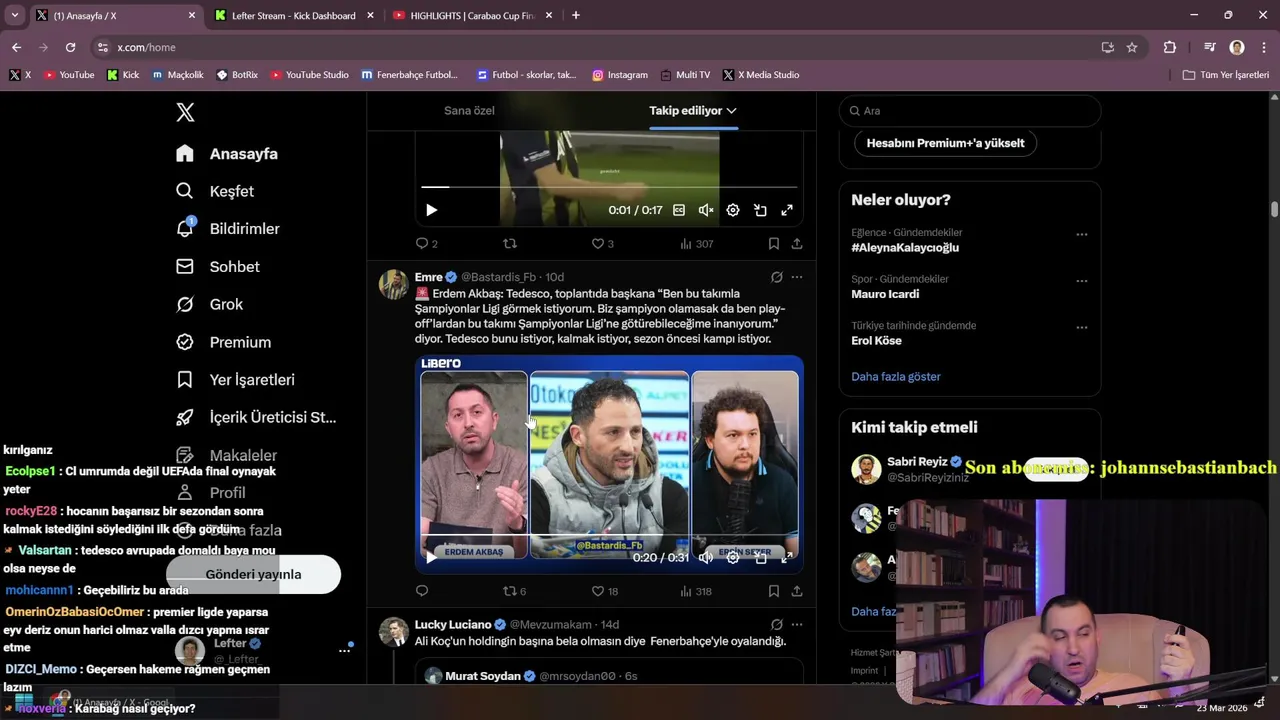More options for Mauro Icardi trend

click(x=1081, y=281)
